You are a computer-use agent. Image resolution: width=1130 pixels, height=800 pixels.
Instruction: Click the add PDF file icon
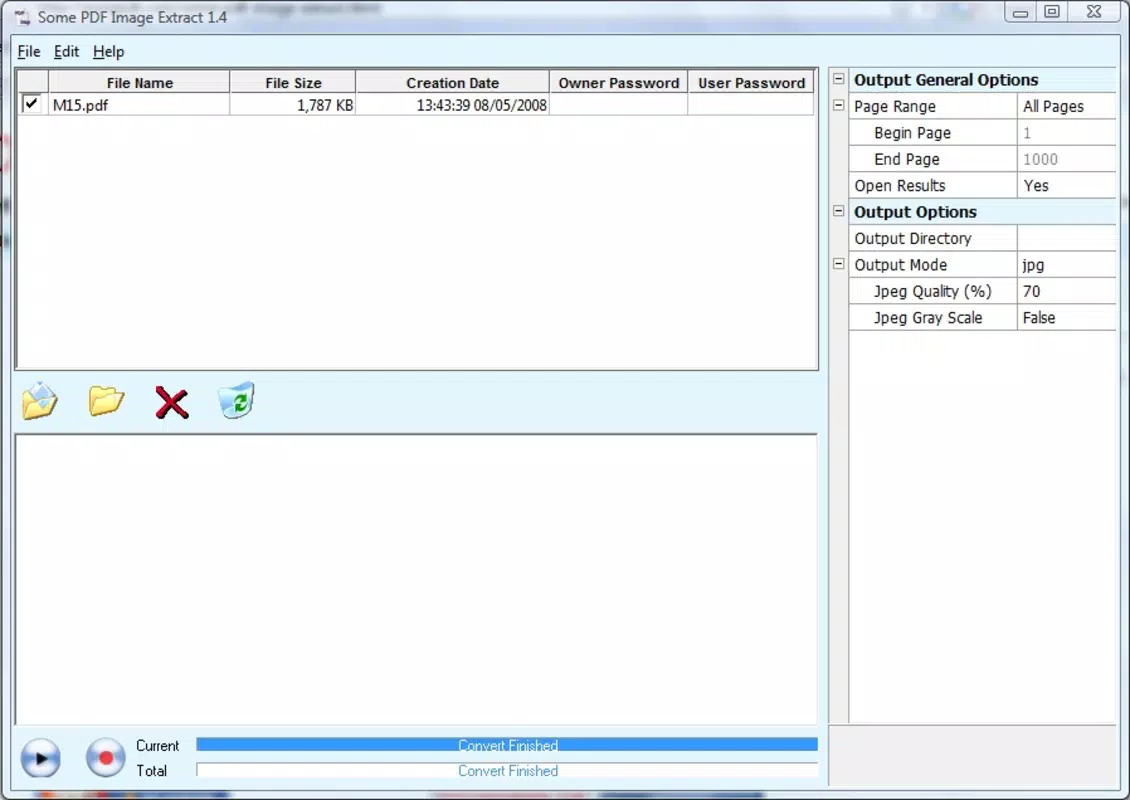coord(40,401)
